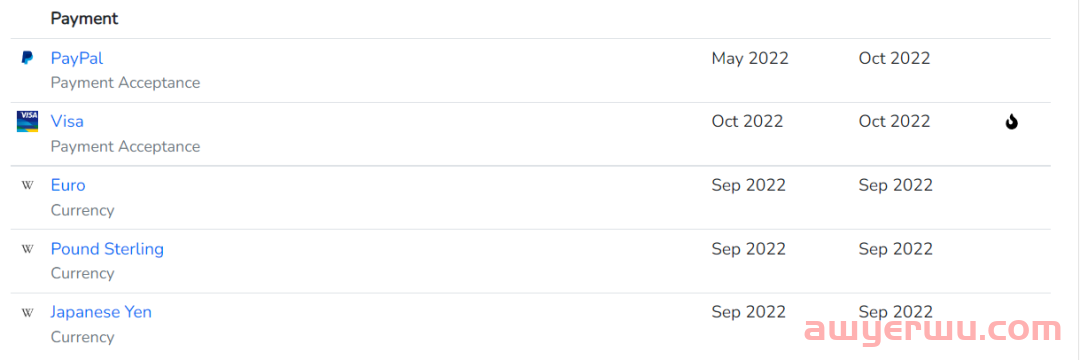Screen dimensions: 1080x360
Task: Click the Wikipedia icon beside Pound Sterling
Action: tap(28, 248)
